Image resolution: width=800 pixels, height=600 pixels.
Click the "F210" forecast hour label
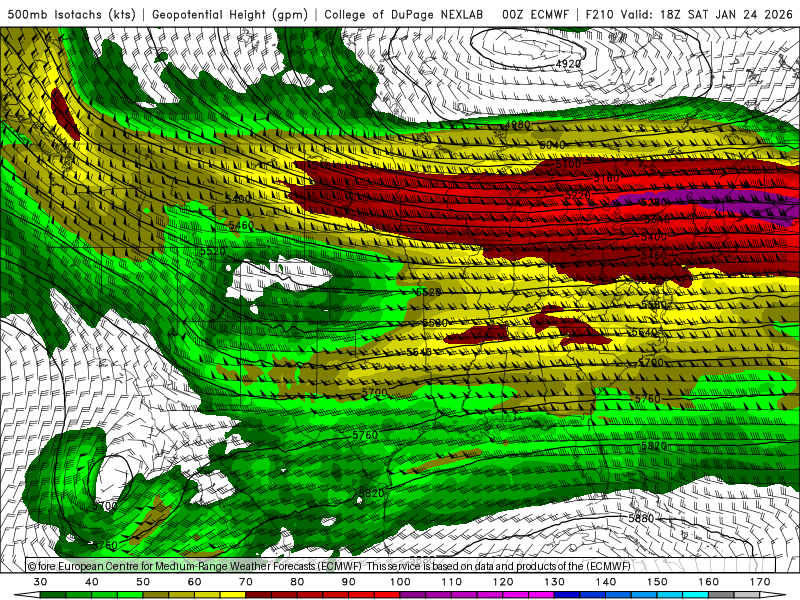601,14
